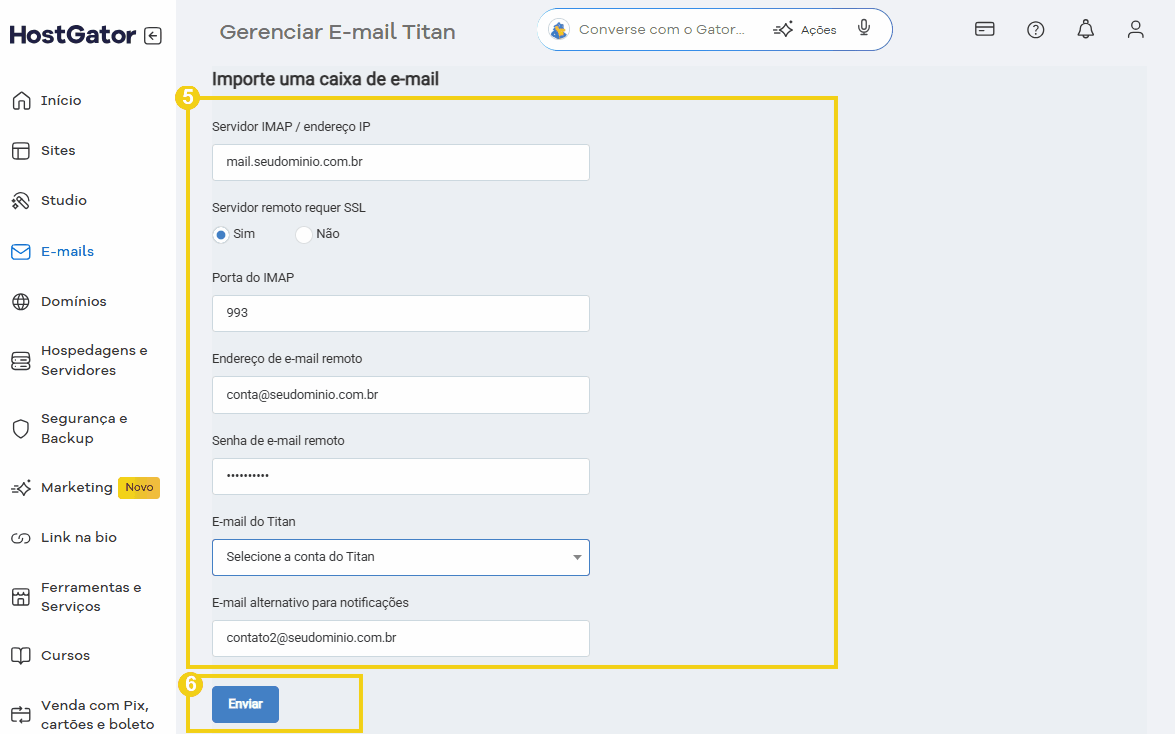The height and width of the screenshot is (734, 1175).
Task: Click the E-mails envelope icon
Action: [21, 252]
